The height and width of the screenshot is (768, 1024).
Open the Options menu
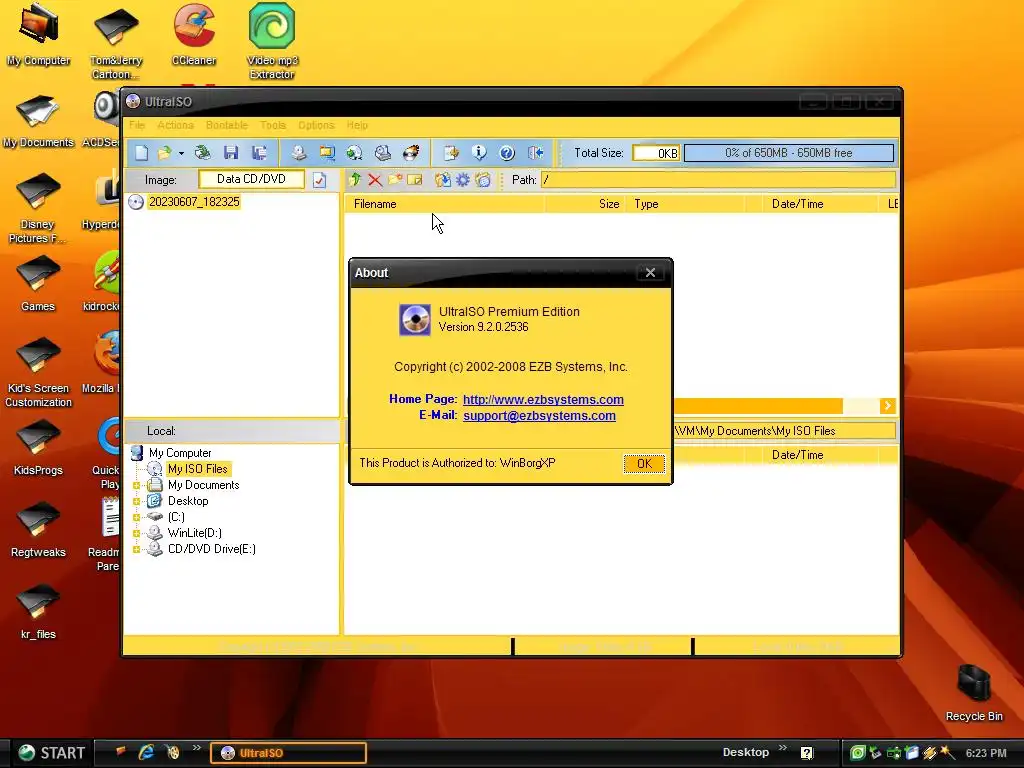click(316, 125)
